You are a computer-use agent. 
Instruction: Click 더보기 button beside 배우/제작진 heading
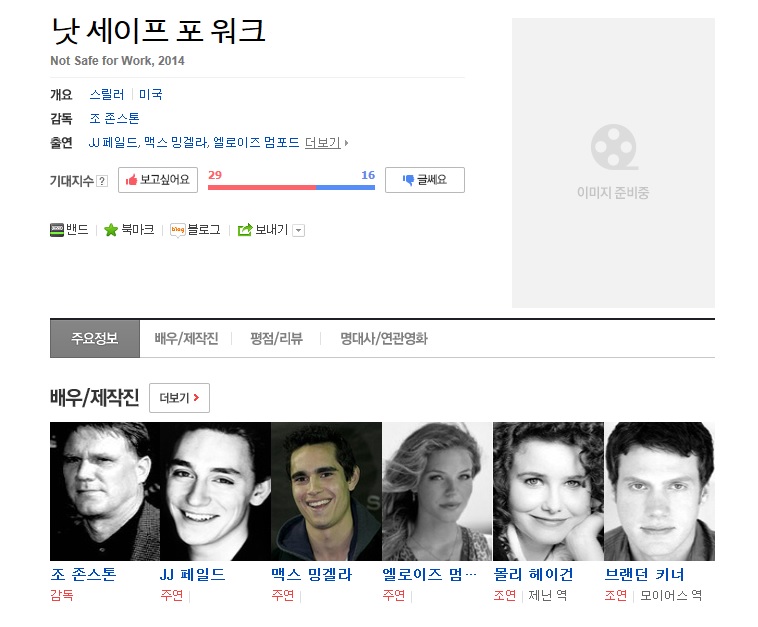[179, 398]
